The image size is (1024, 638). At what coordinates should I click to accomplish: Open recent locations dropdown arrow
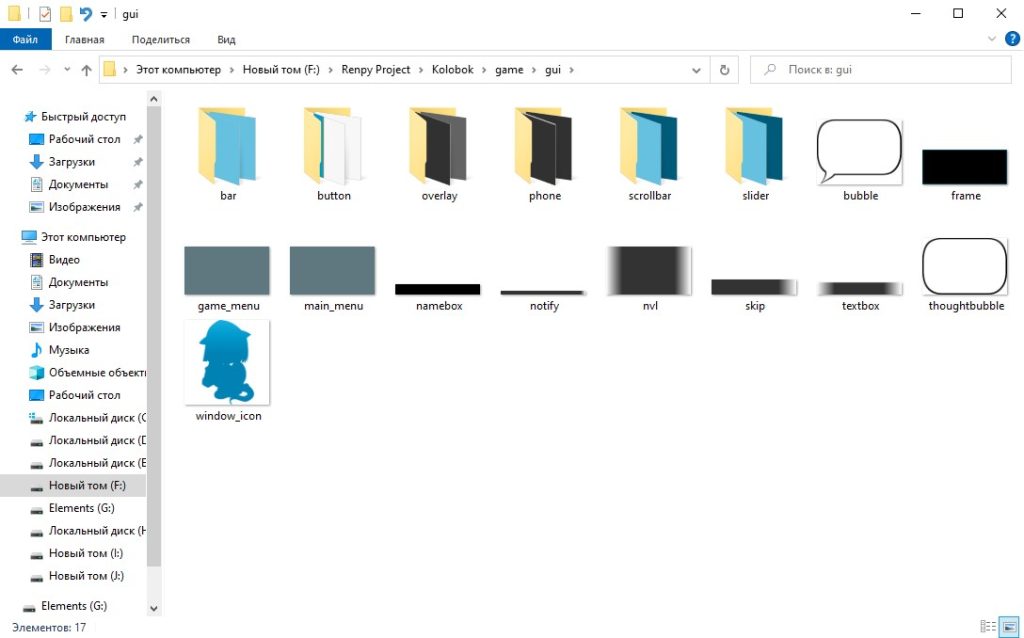pos(67,70)
